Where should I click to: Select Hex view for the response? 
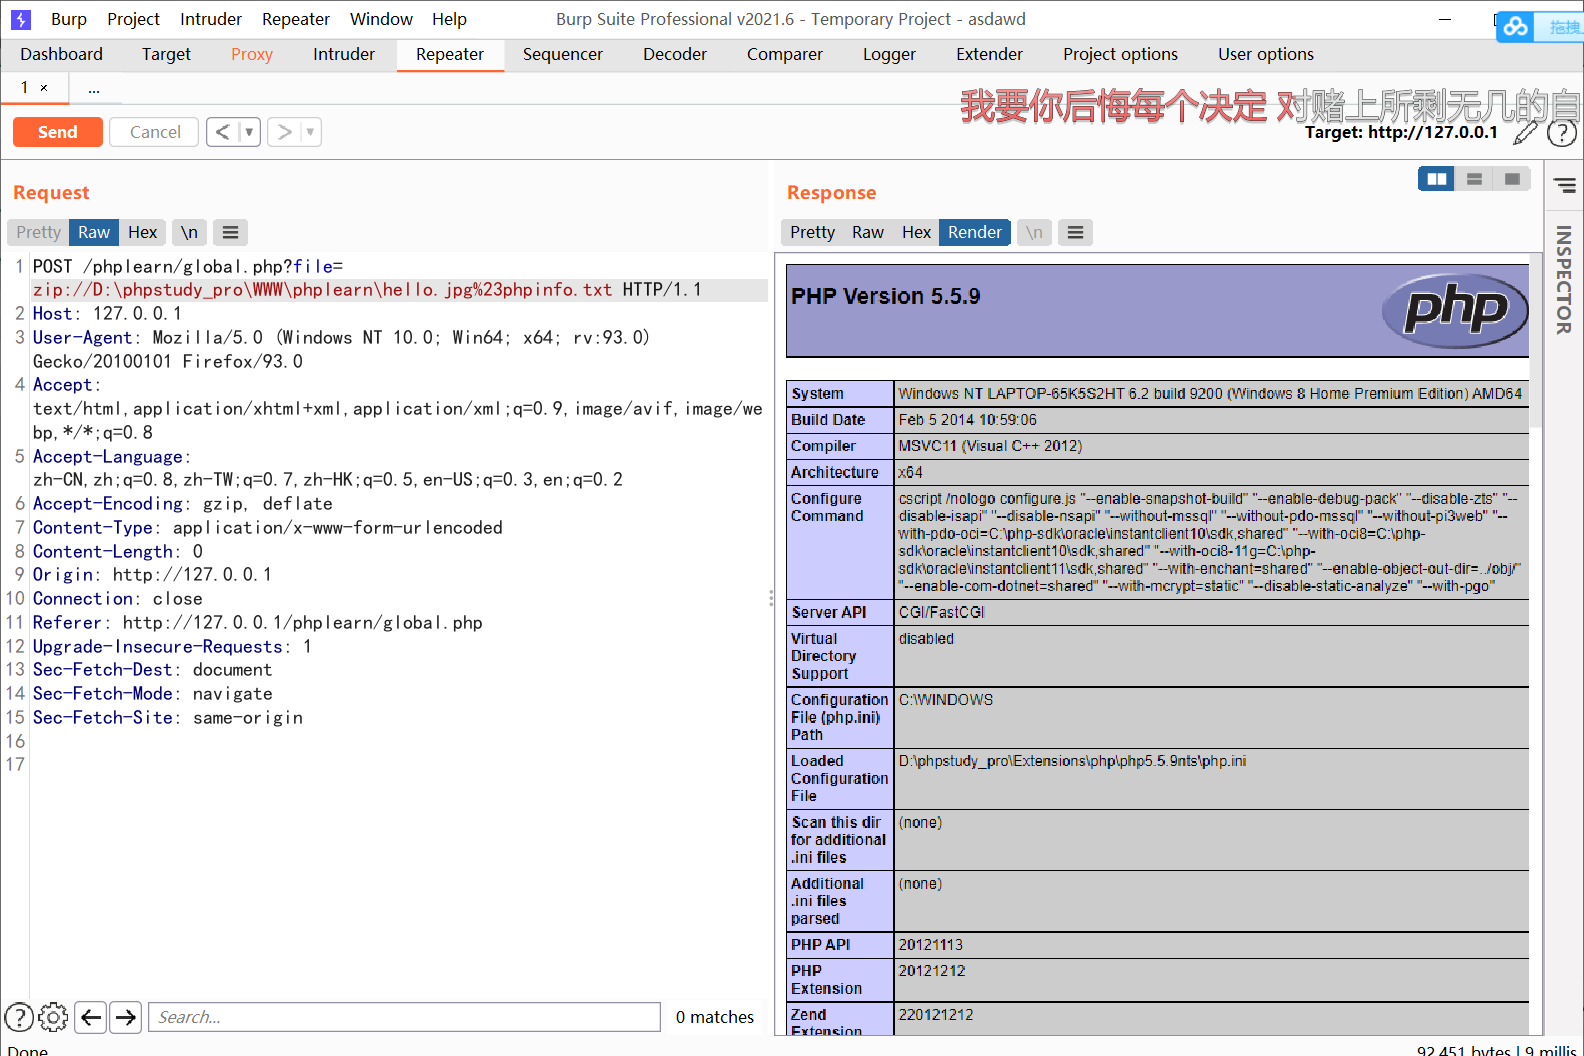tap(916, 232)
